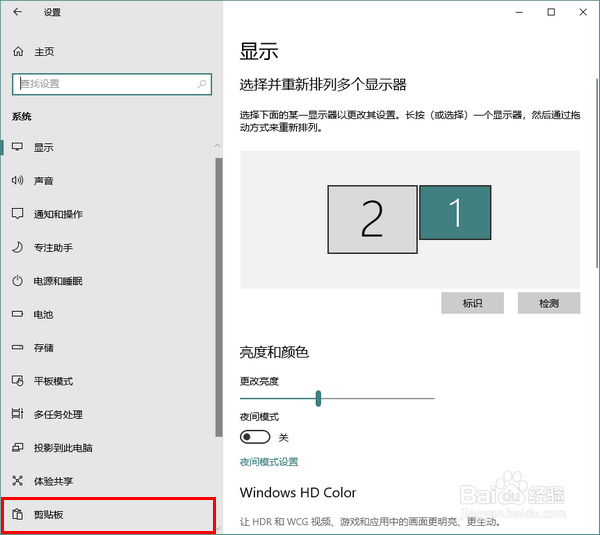This screenshot has height=535, width=600.
Task: Close the 设置 window
Action: pos(583,12)
